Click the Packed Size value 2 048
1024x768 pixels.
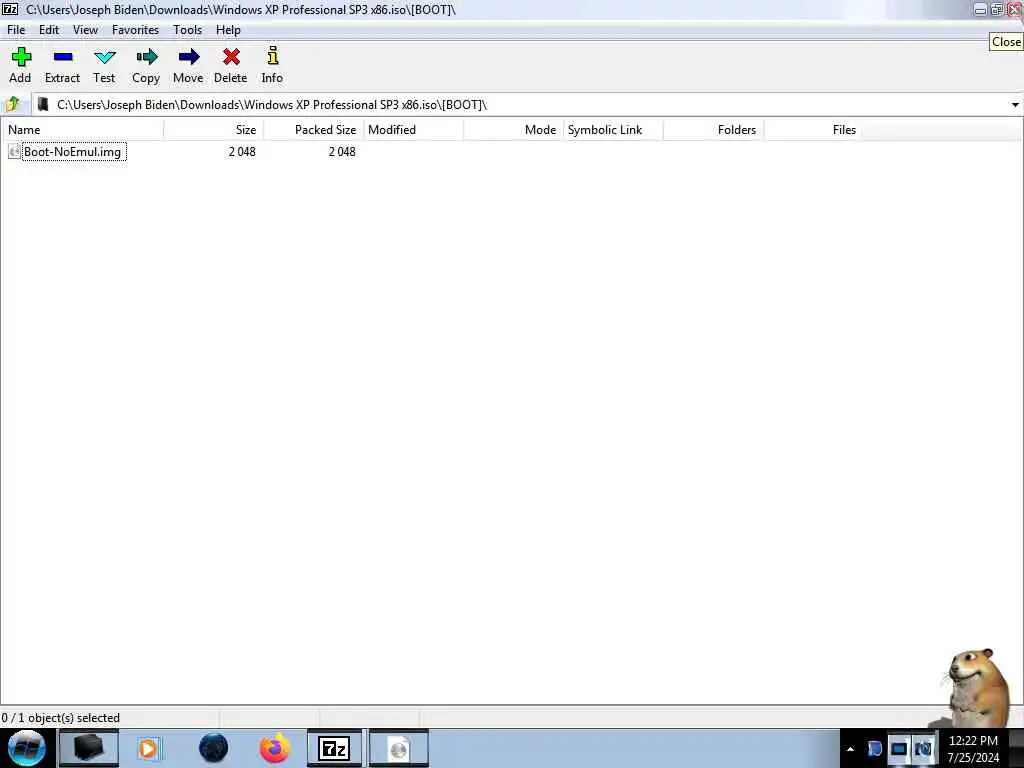(x=342, y=152)
